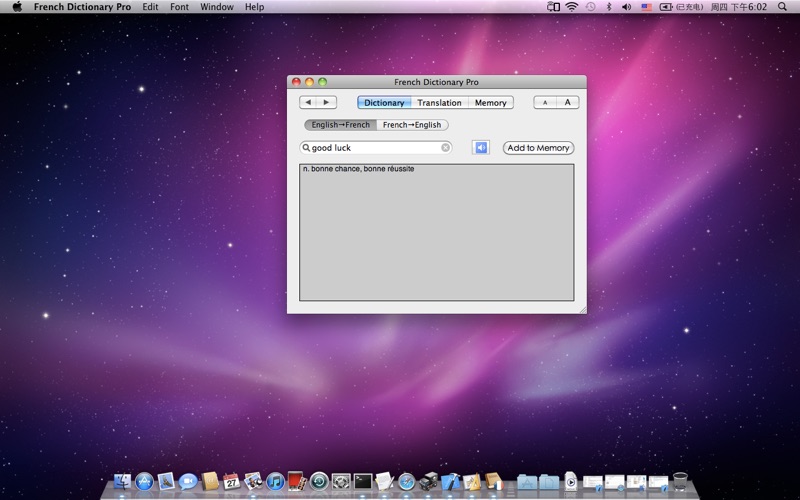Screen dimensions: 800x500
Task: Click the date and time in menu bar
Action: (739, 7)
